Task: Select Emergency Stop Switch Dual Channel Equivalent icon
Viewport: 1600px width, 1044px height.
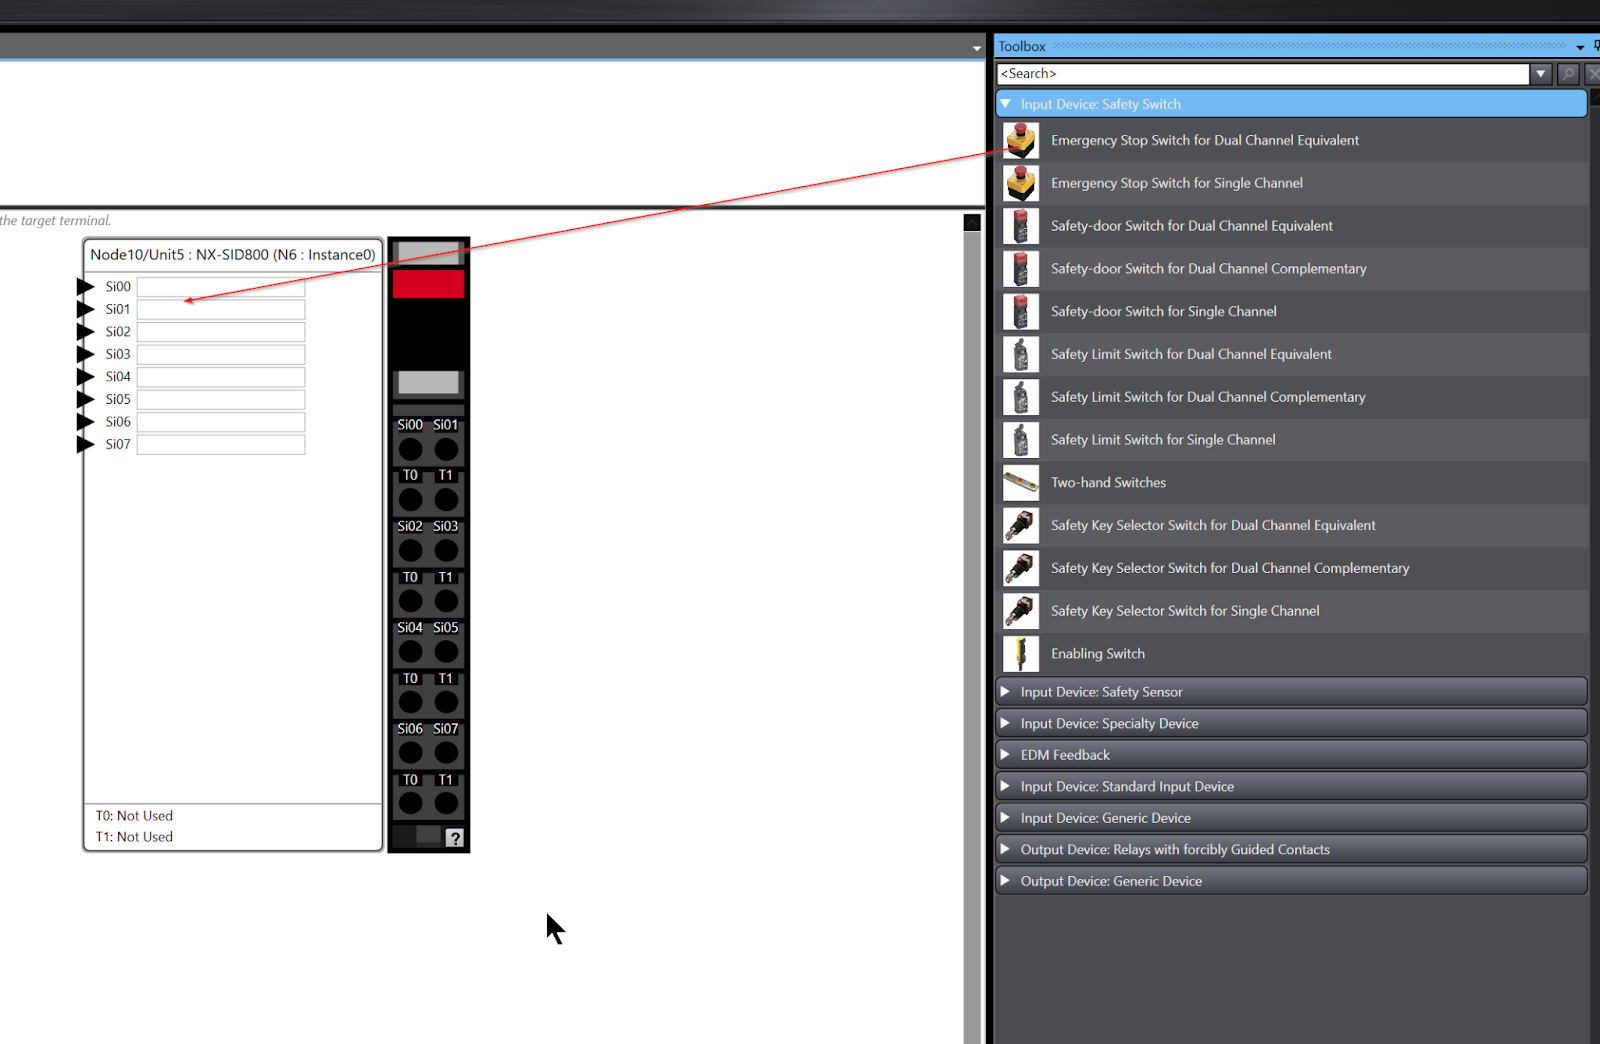Action: click(1021, 141)
